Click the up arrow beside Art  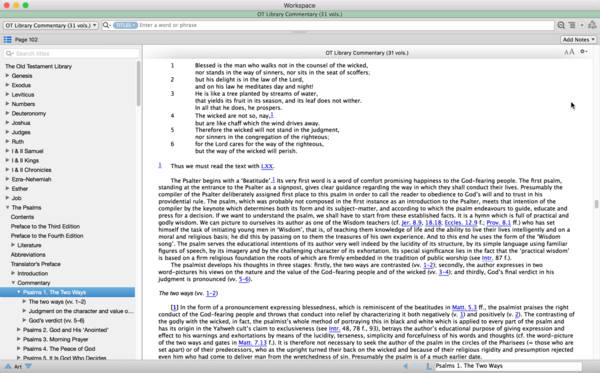(x=8, y=366)
